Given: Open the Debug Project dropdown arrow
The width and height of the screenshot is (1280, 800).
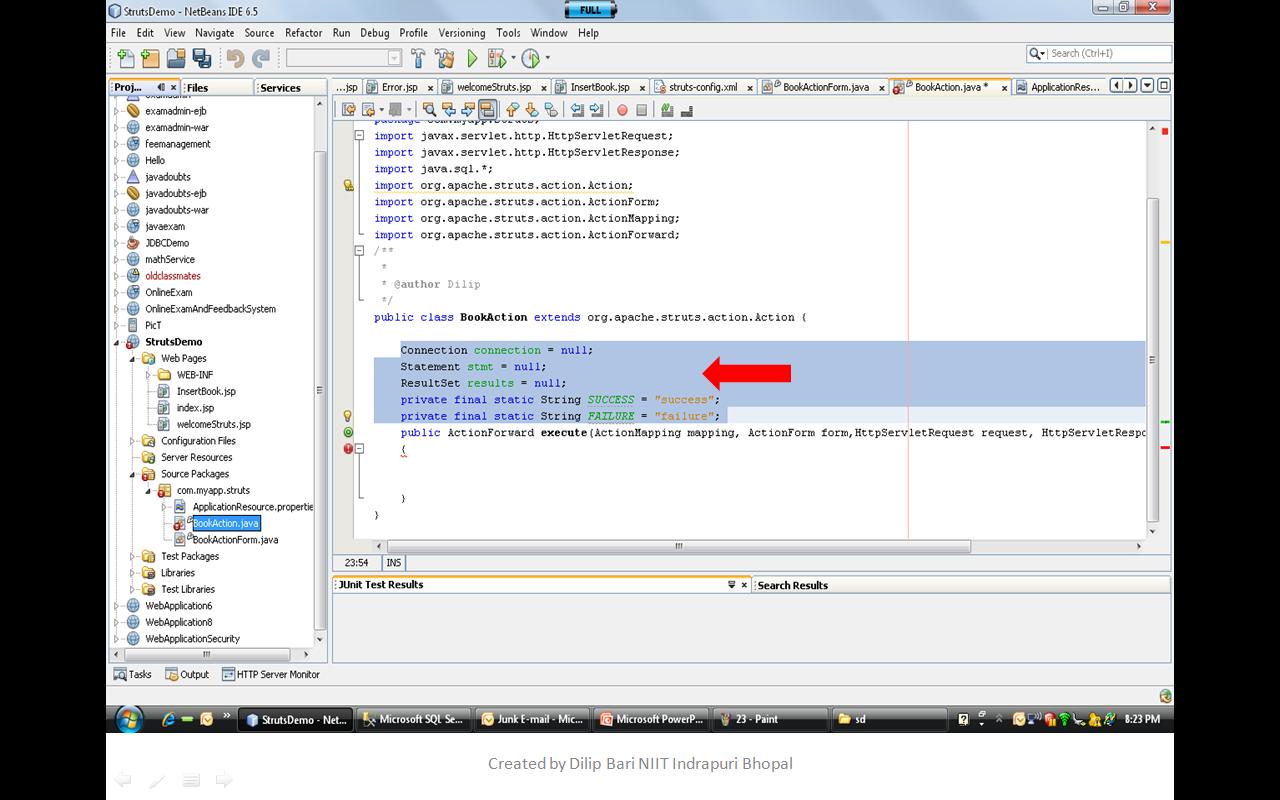Looking at the screenshot, I should pyautogui.click(x=513, y=58).
